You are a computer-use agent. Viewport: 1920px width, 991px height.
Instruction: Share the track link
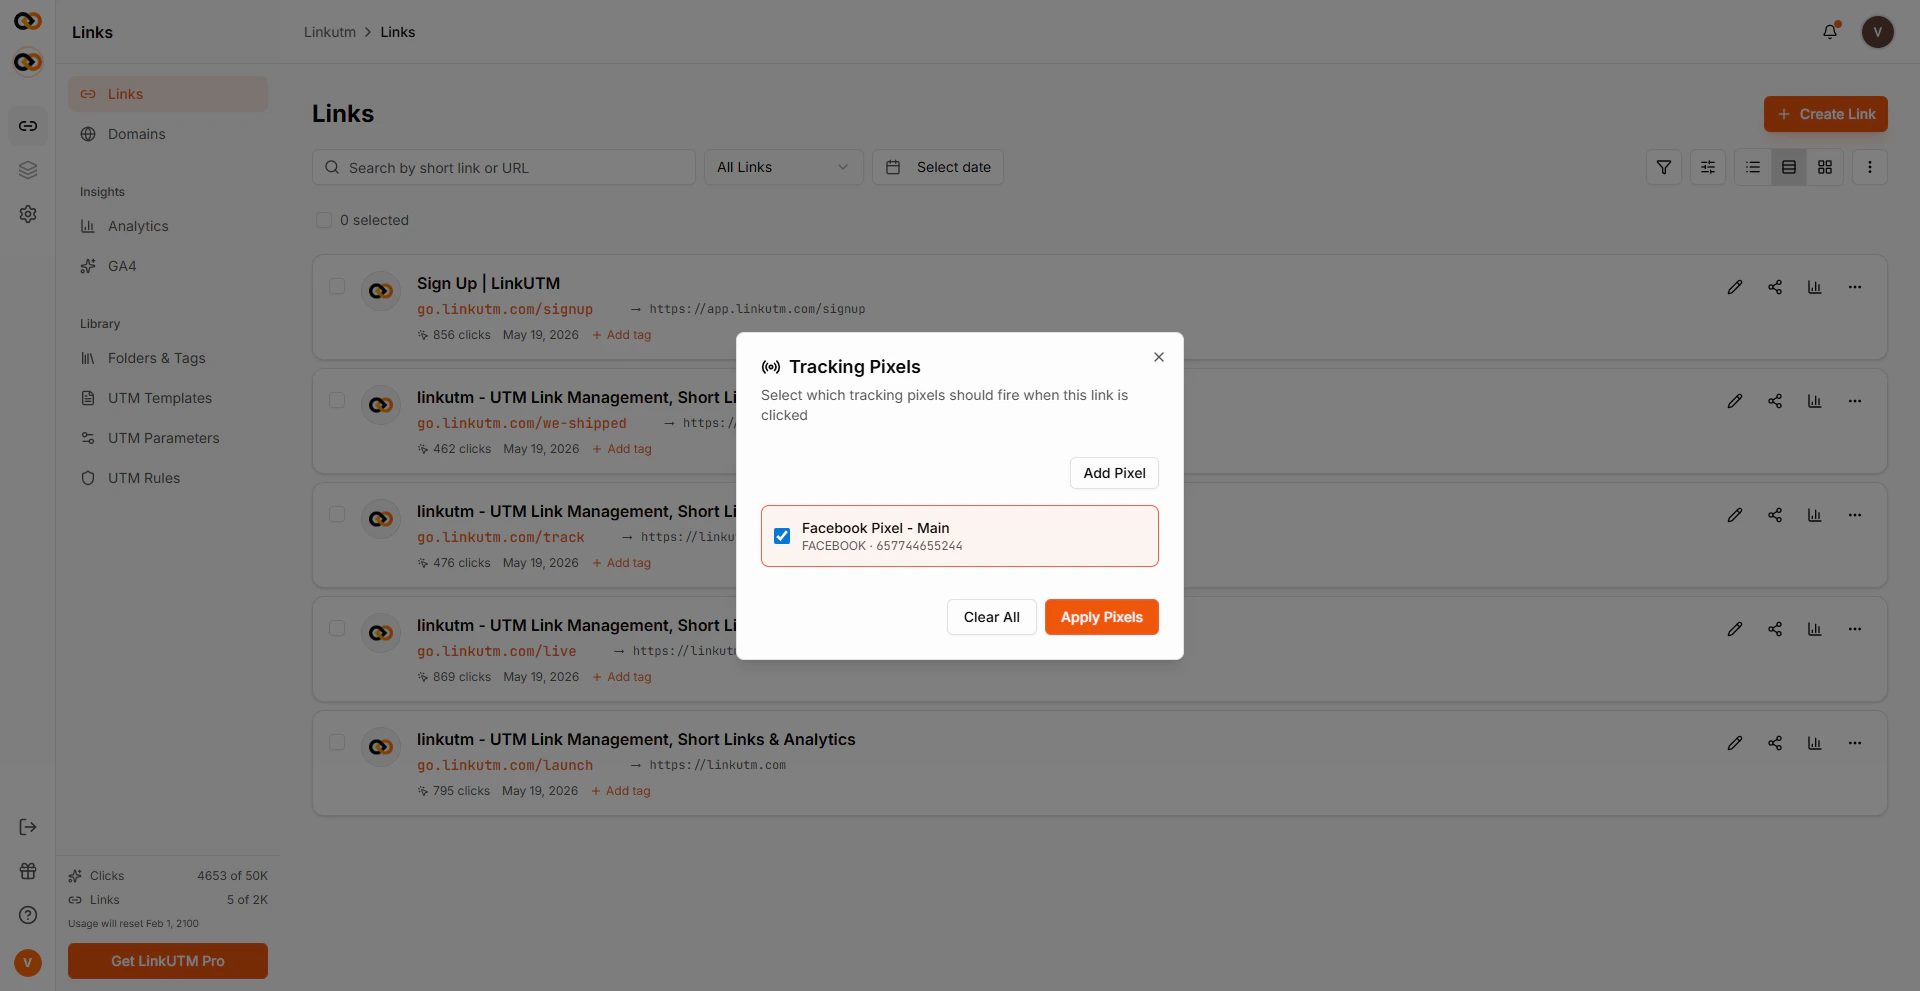point(1775,515)
